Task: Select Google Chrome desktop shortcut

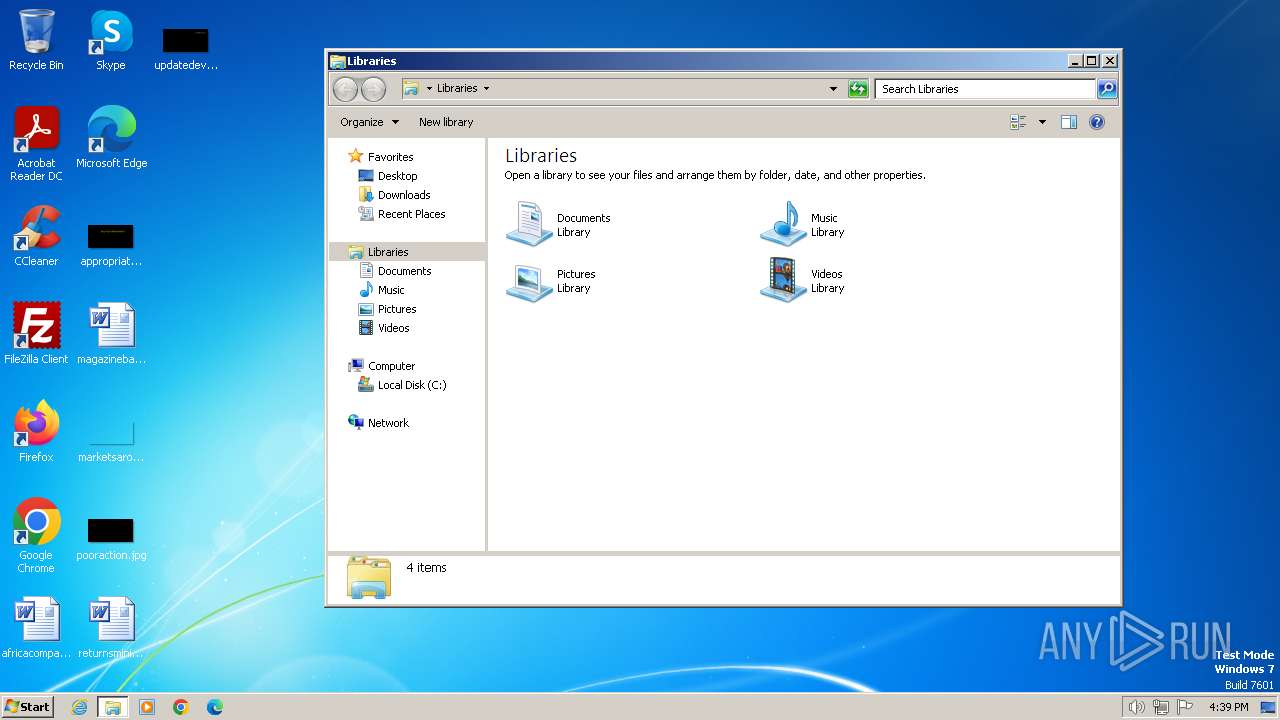Action: pos(36,536)
